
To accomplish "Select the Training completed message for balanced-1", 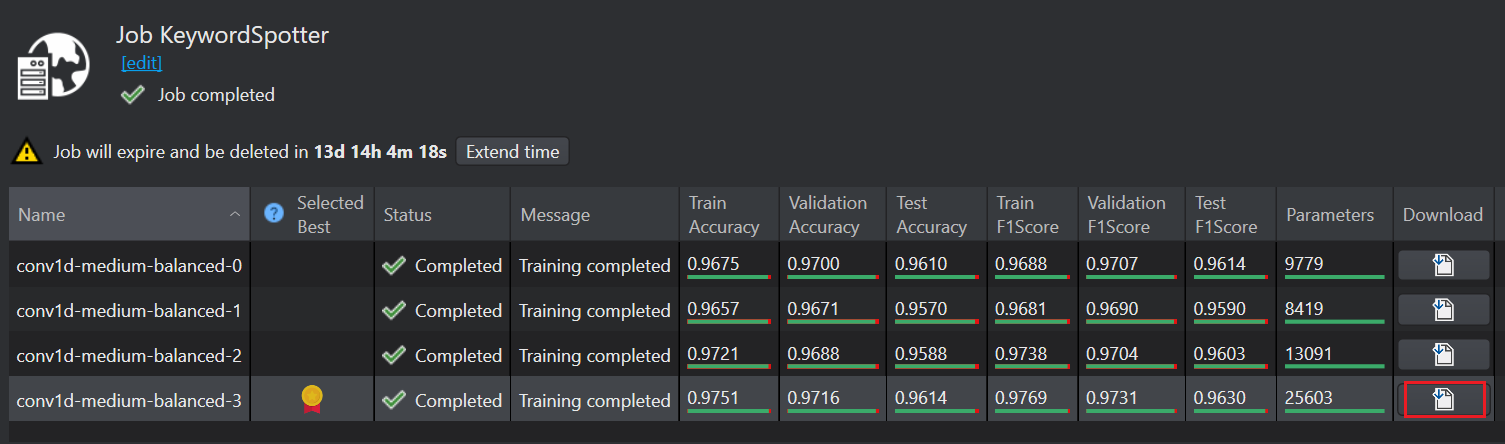I will click(594, 310).
